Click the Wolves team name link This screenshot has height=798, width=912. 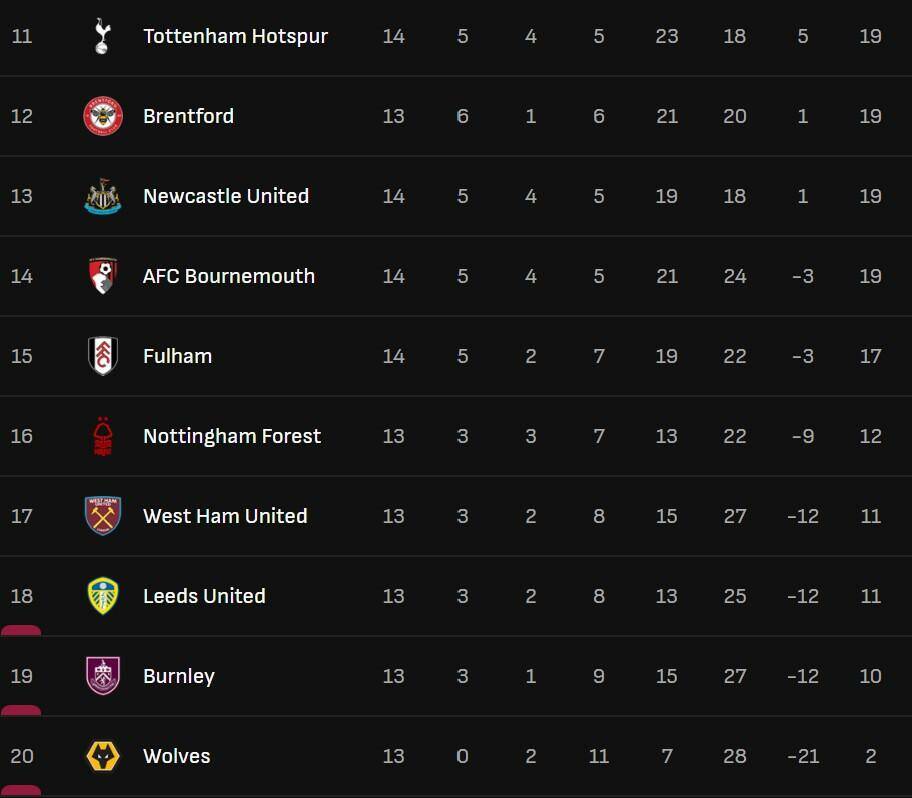pyautogui.click(x=176, y=756)
